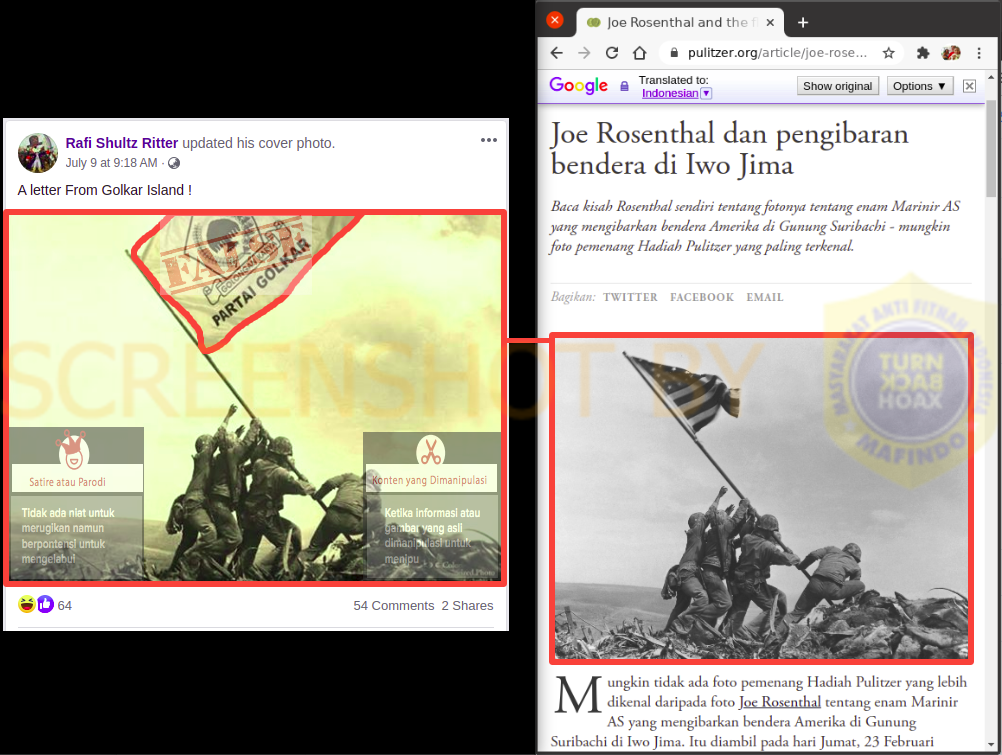Close the Joe Rosenthal tab
The width and height of the screenshot is (1002, 755).
click(x=769, y=22)
